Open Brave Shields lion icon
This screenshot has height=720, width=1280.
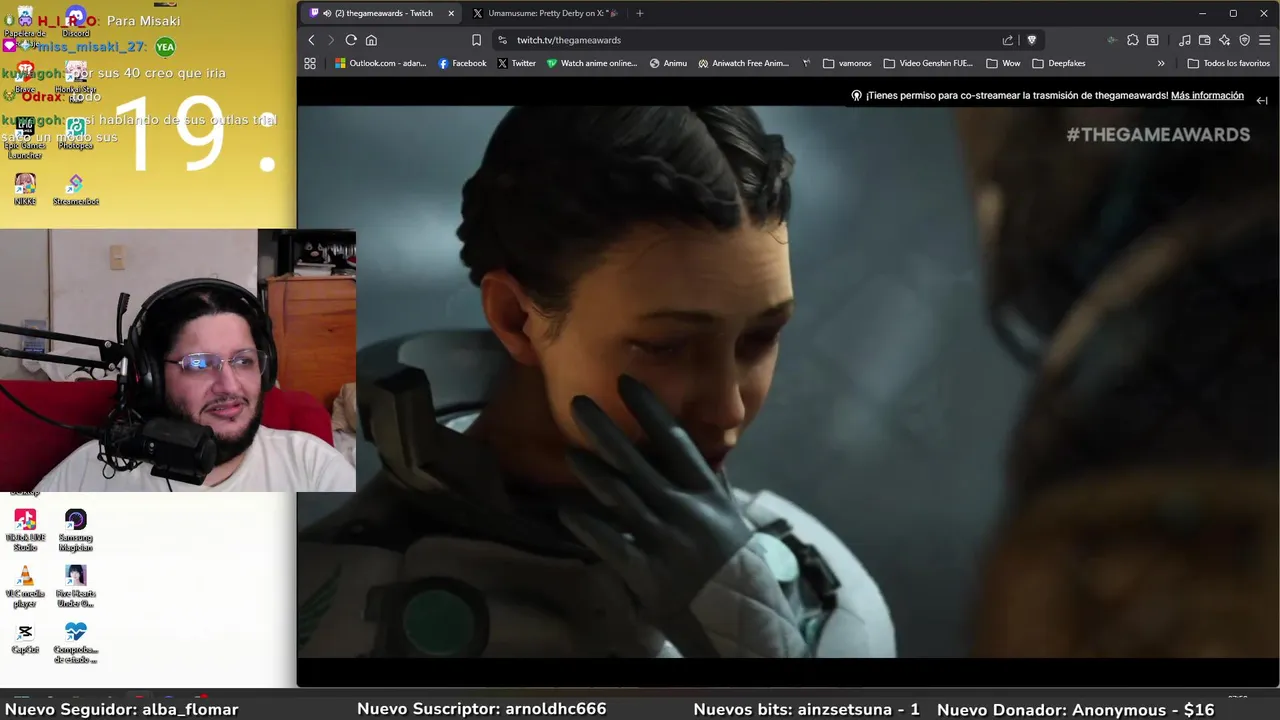(x=1032, y=40)
